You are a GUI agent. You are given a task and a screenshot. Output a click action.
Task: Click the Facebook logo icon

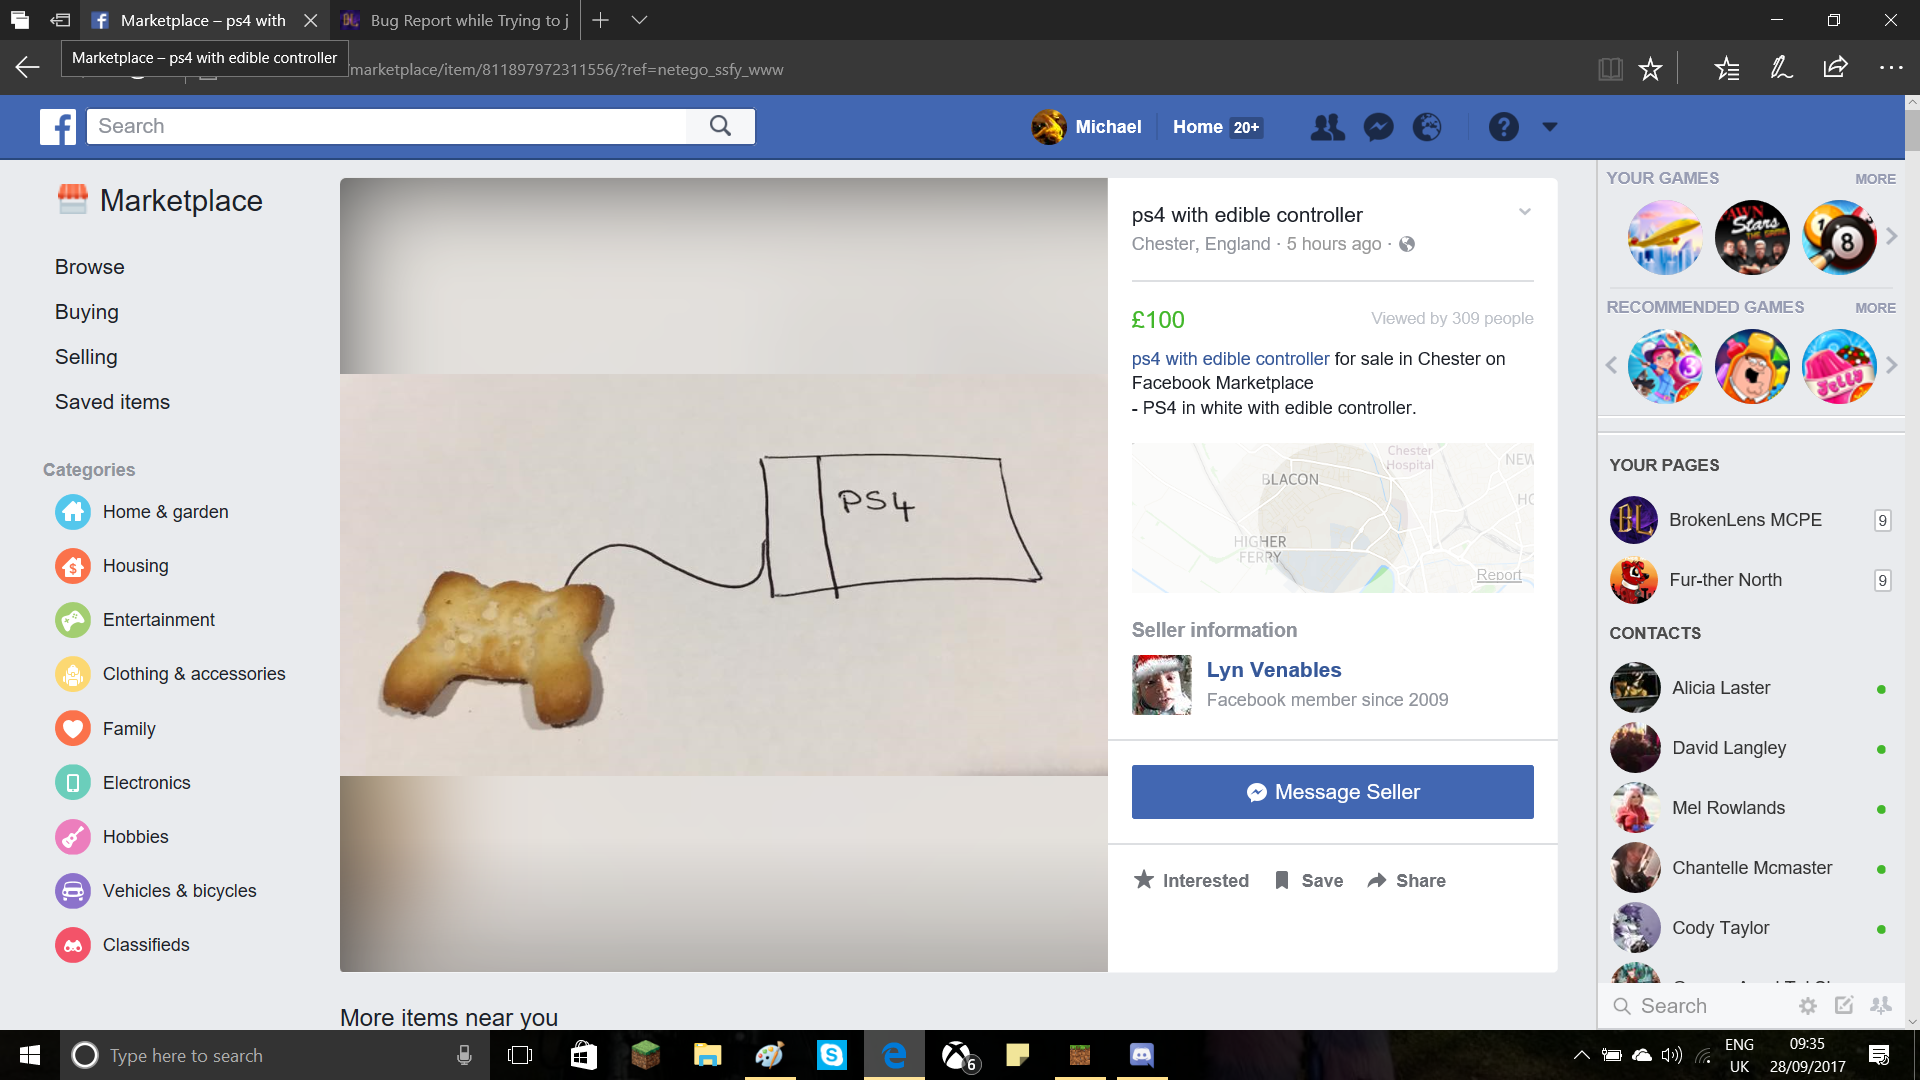coord(58,127)
